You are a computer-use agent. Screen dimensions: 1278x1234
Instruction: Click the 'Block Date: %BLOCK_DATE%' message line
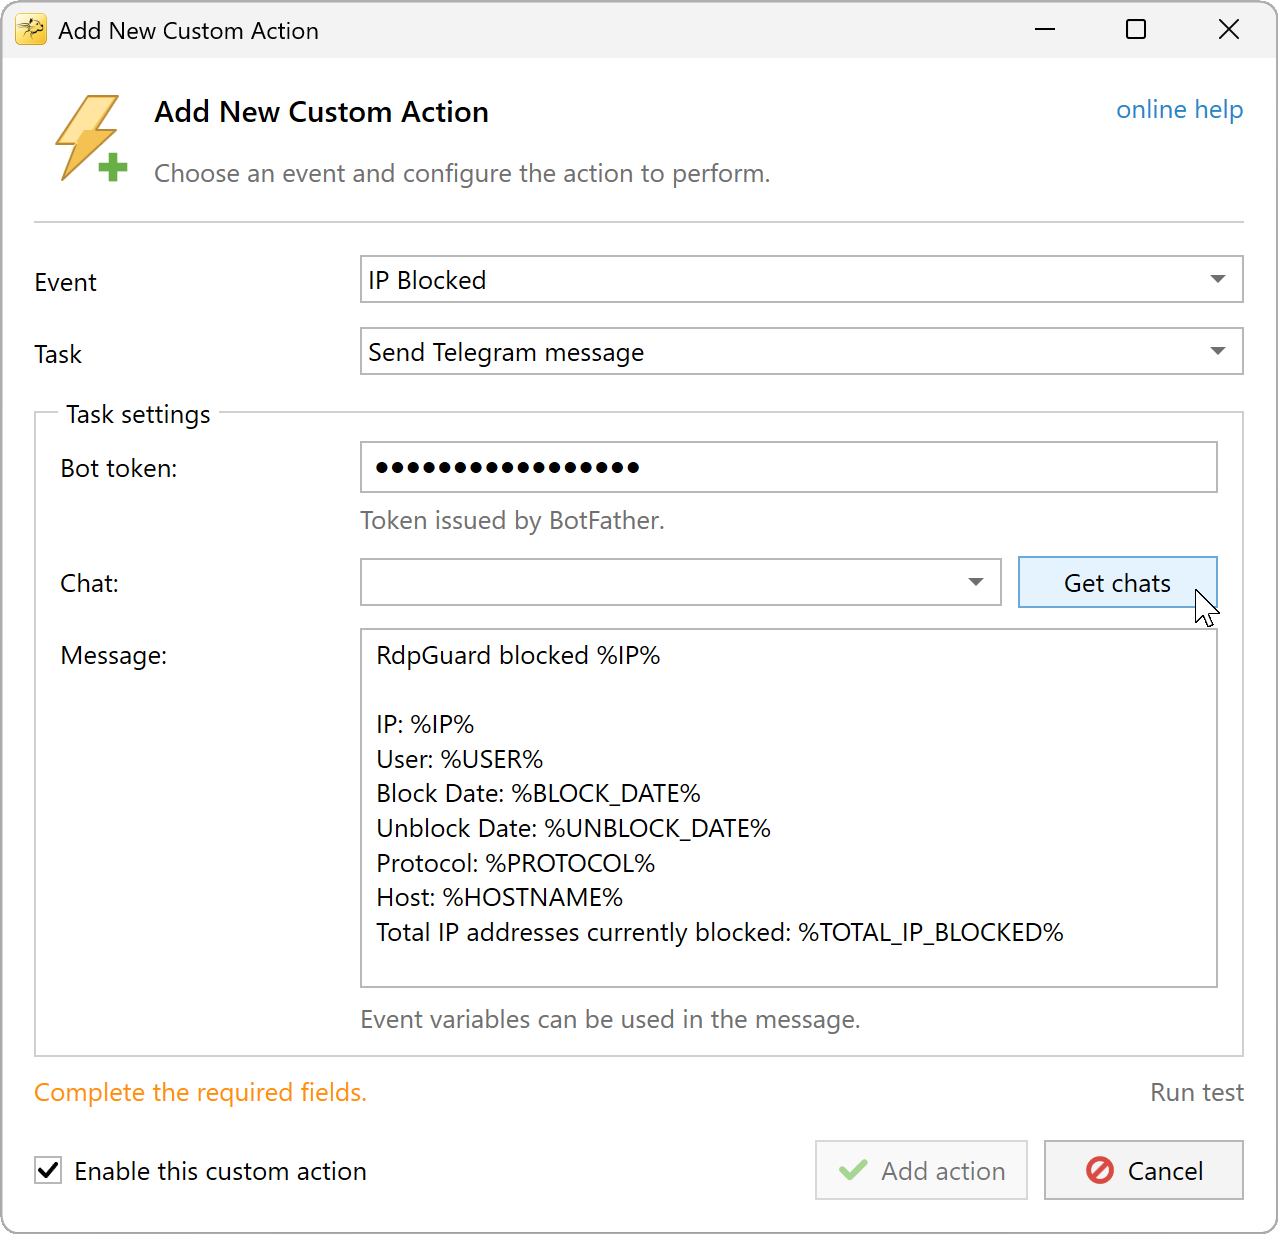538,793
